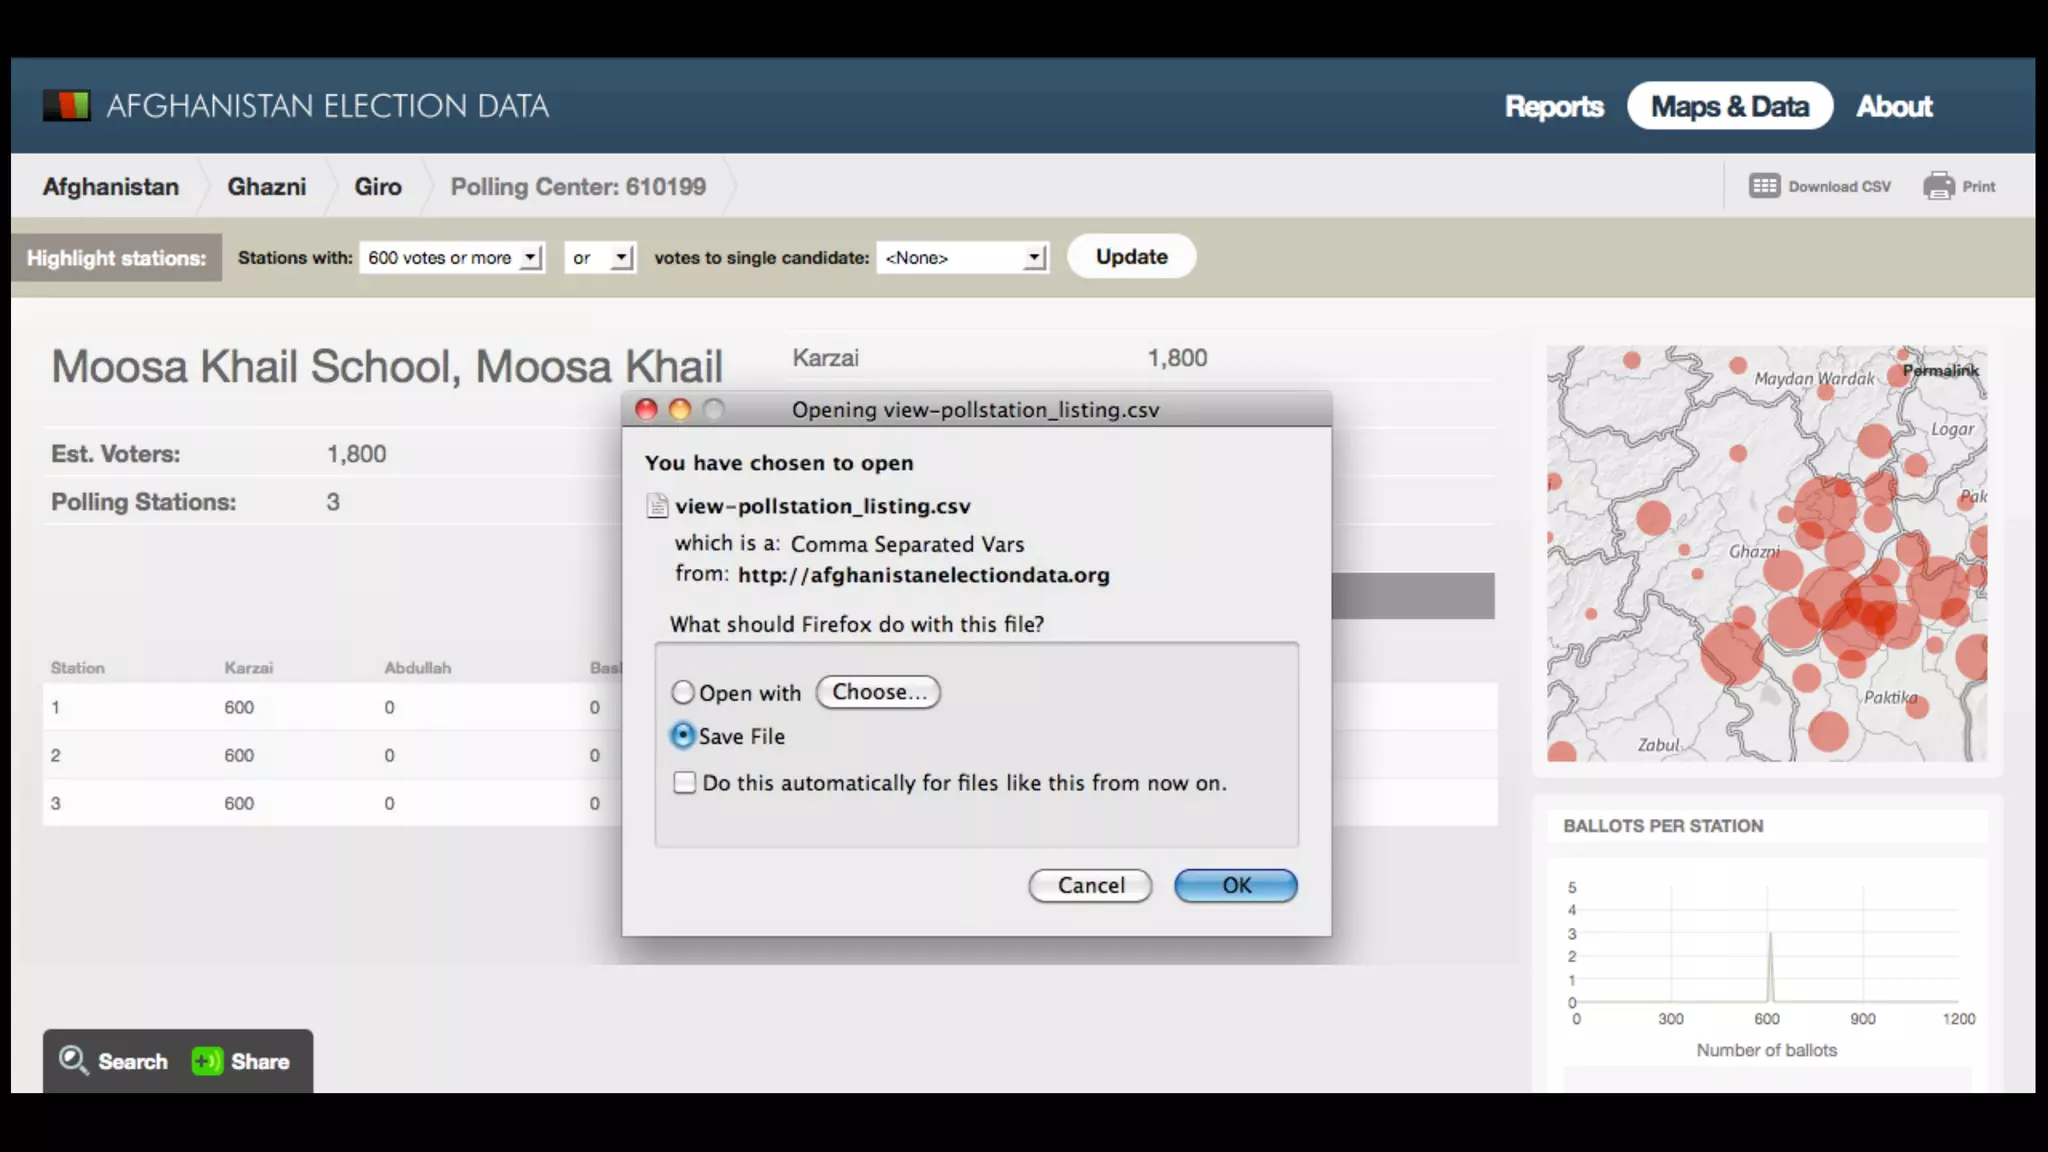Open the Reports menu item

(x=1554, y=106)
